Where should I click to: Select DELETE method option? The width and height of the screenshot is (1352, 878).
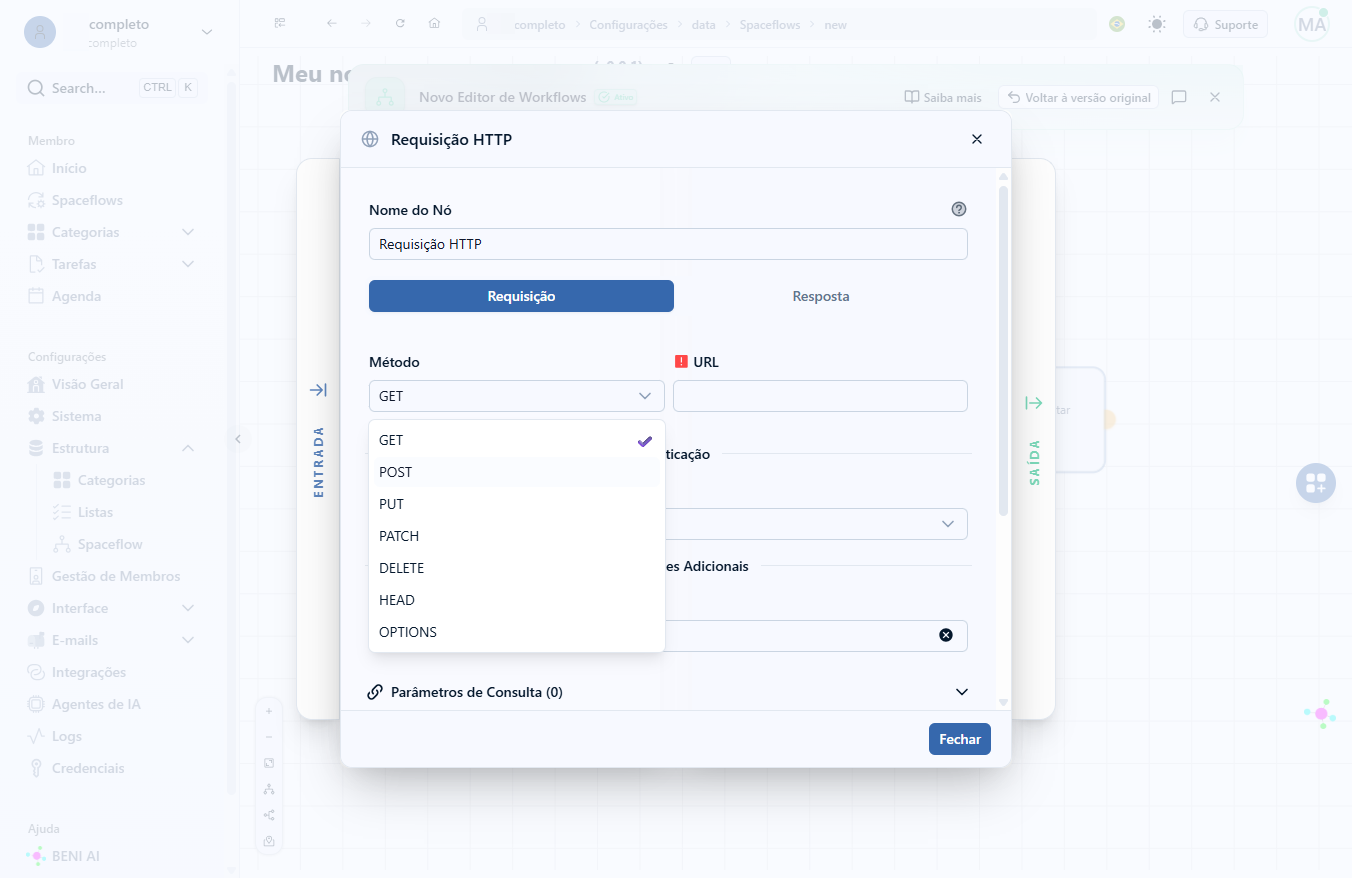[516, 568]
